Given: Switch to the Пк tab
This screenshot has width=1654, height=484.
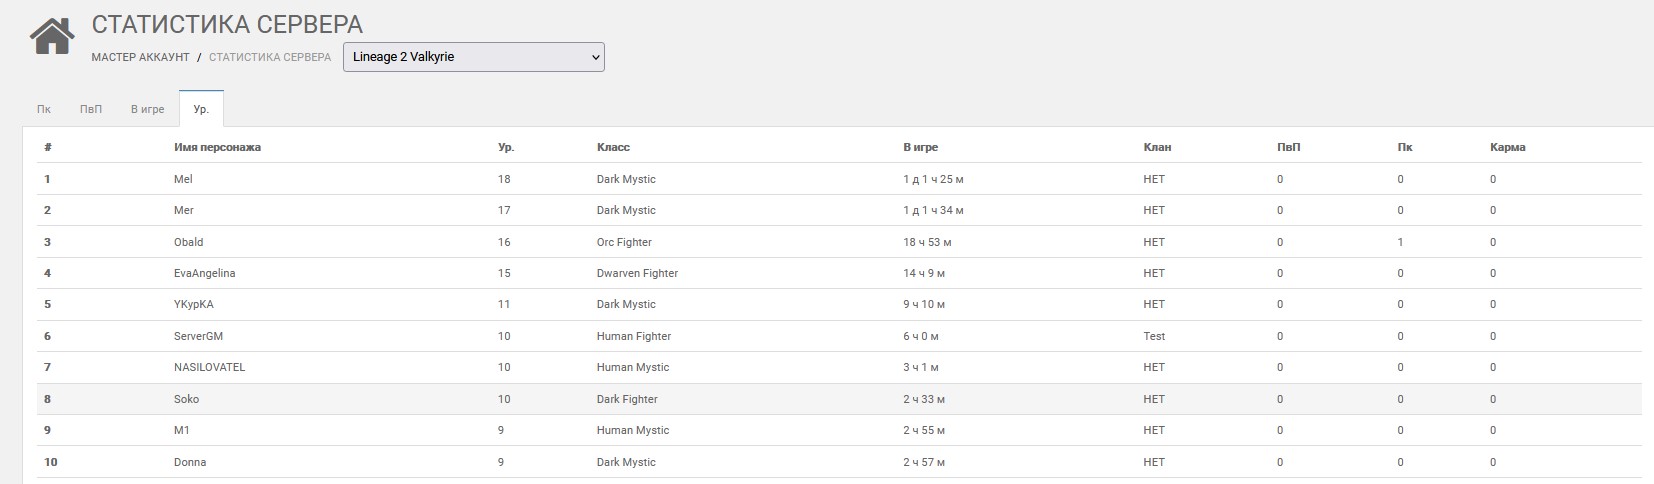Looking at the screenshot, I should point(44,109).
